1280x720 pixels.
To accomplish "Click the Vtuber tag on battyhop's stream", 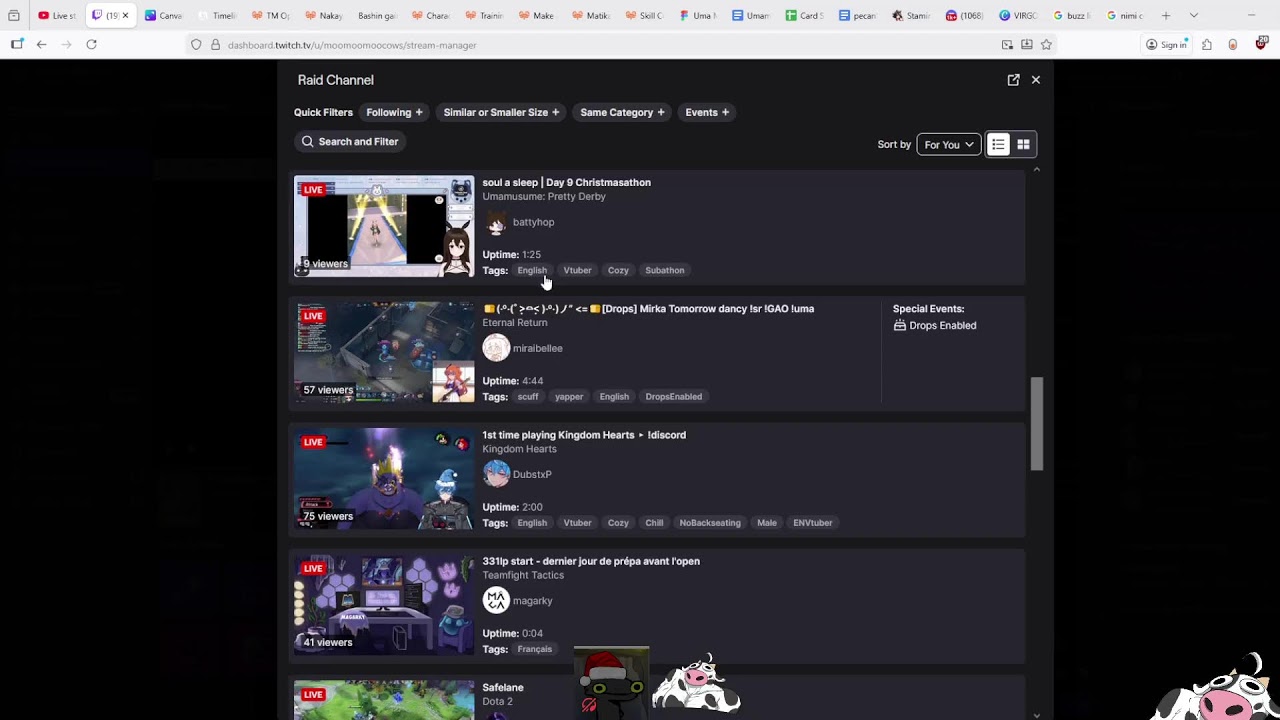I will [x=577, y=271].
